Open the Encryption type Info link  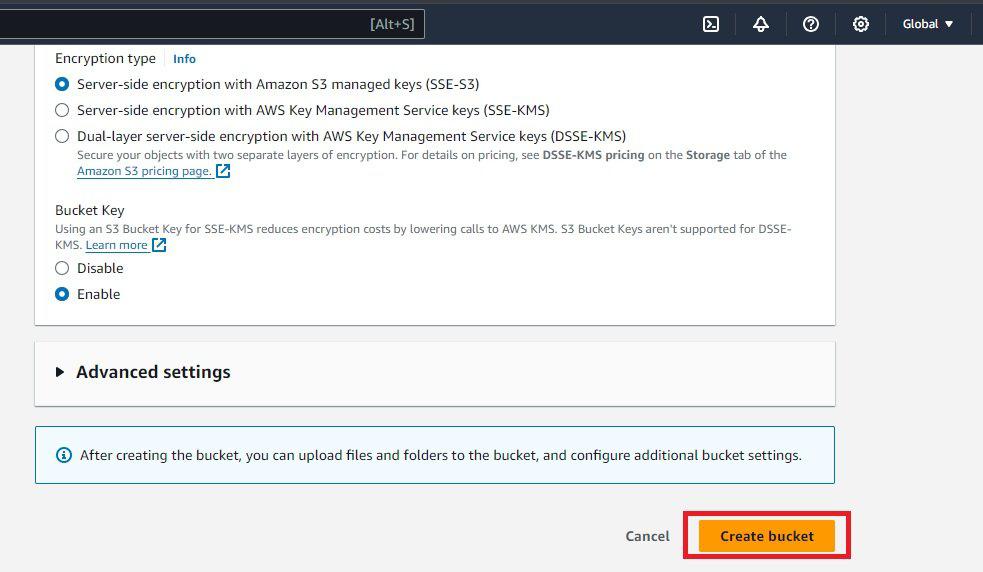coord(184,59)
